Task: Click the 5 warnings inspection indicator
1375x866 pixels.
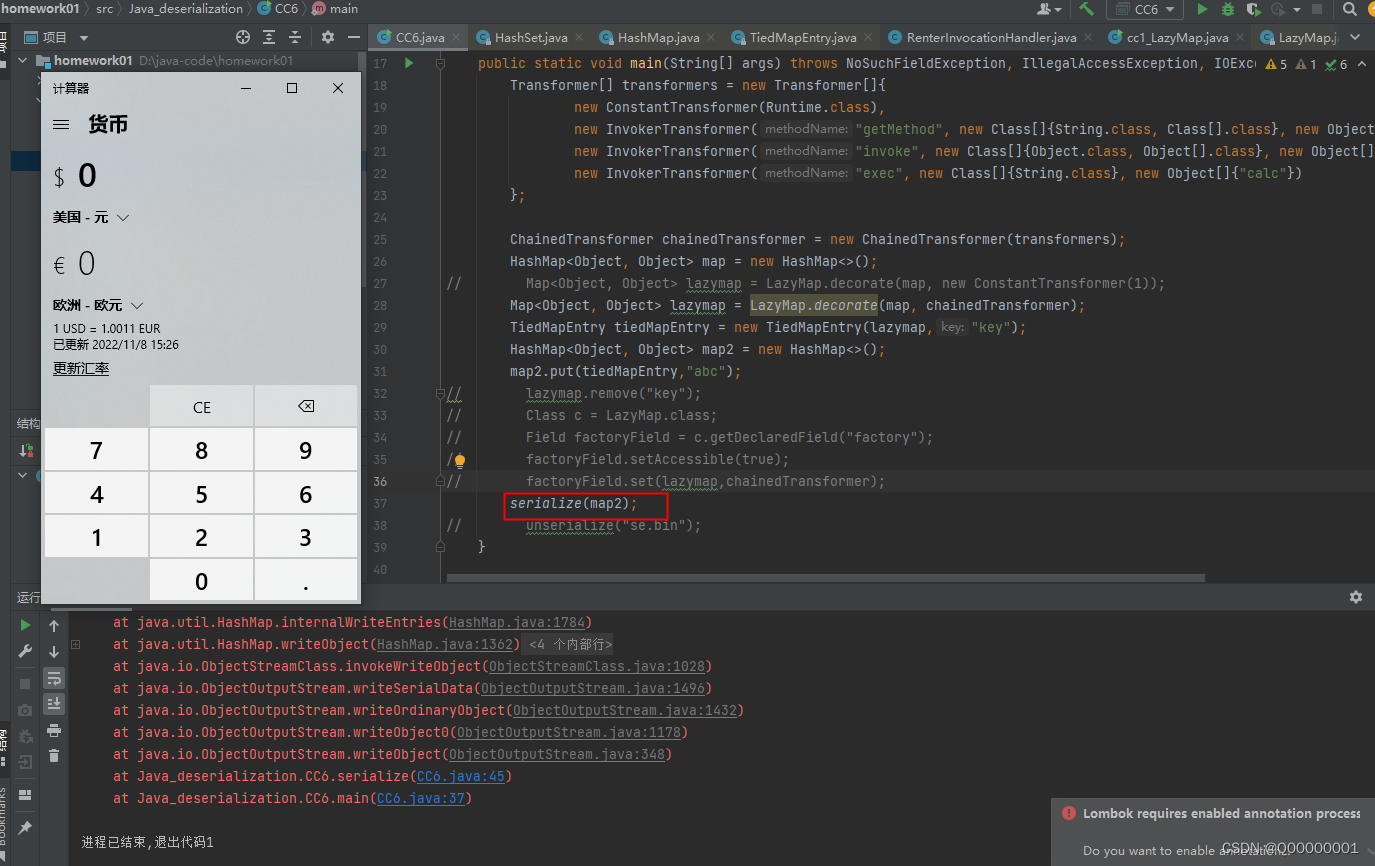Action: (1276, 64)
